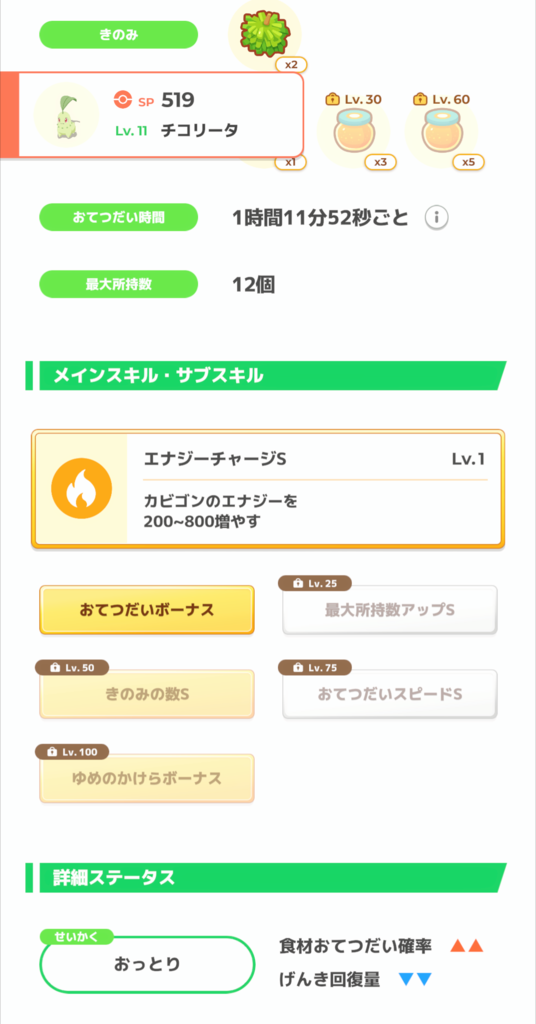Open the エナジーチャージS main skill card

point(268,488)
